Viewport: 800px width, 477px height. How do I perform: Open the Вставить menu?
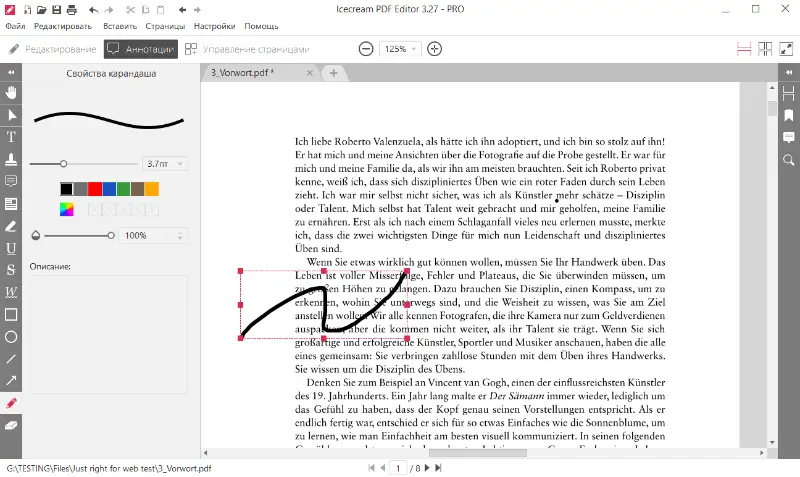point(120,26)
